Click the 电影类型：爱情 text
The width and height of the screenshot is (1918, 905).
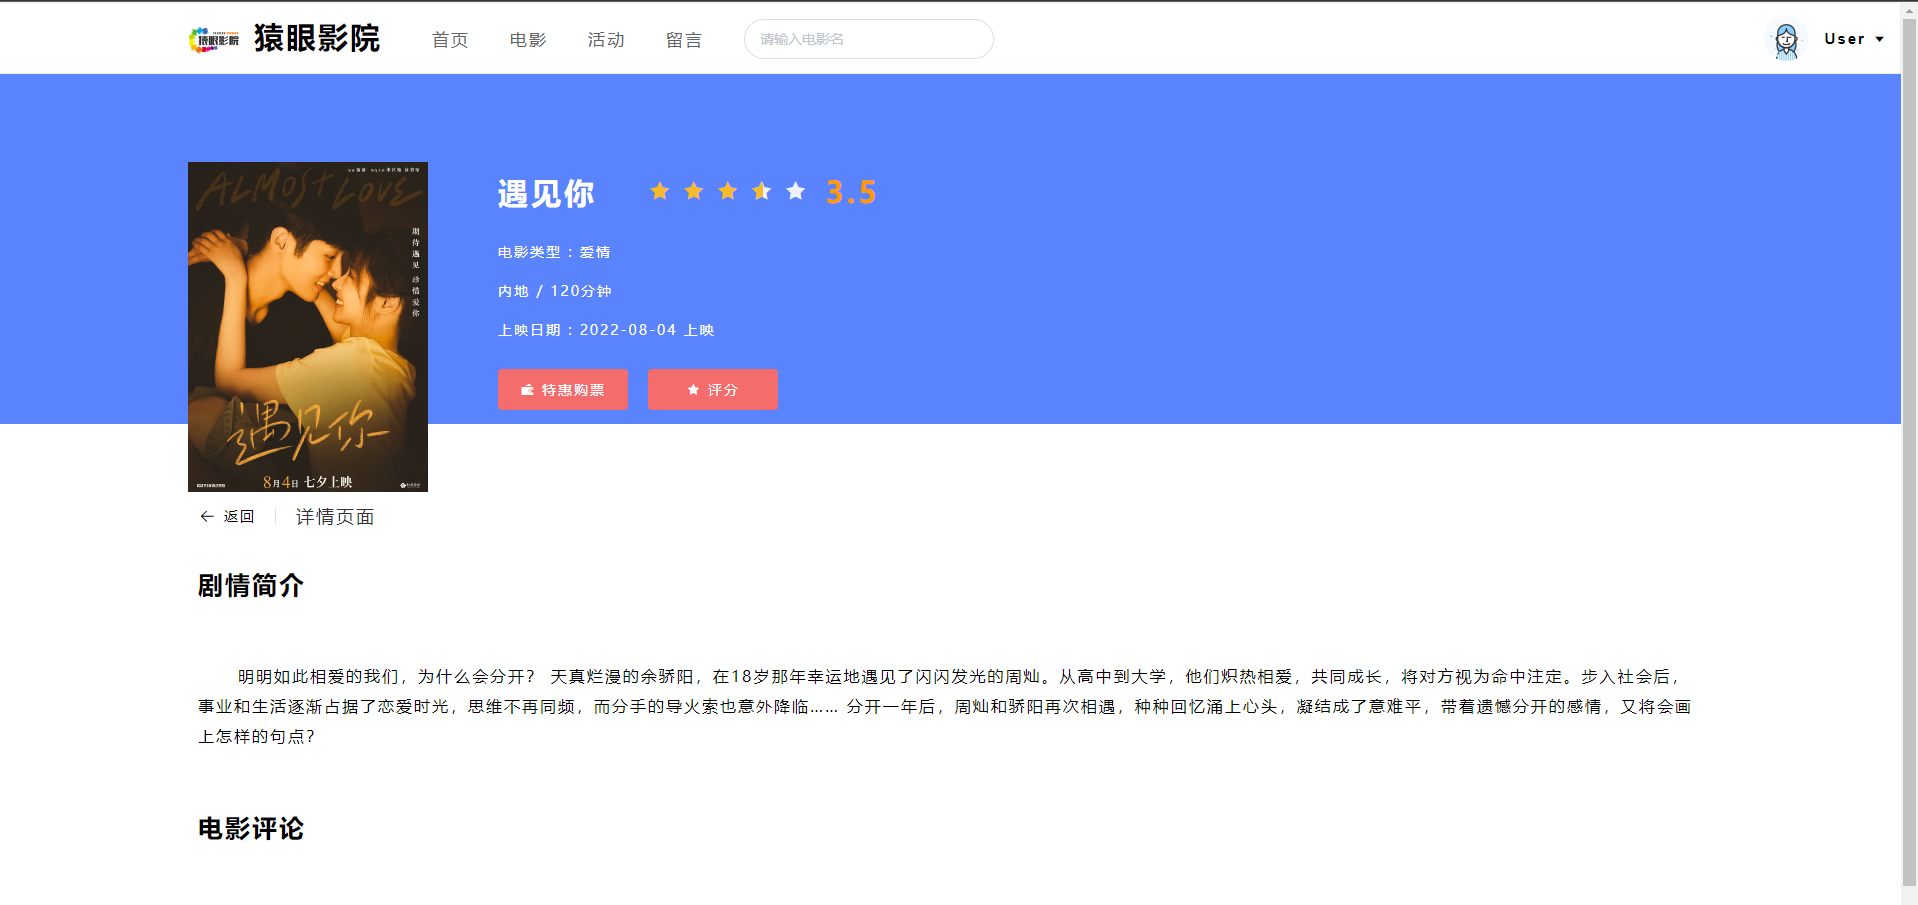pyautogui.click(x=554, y=252)
